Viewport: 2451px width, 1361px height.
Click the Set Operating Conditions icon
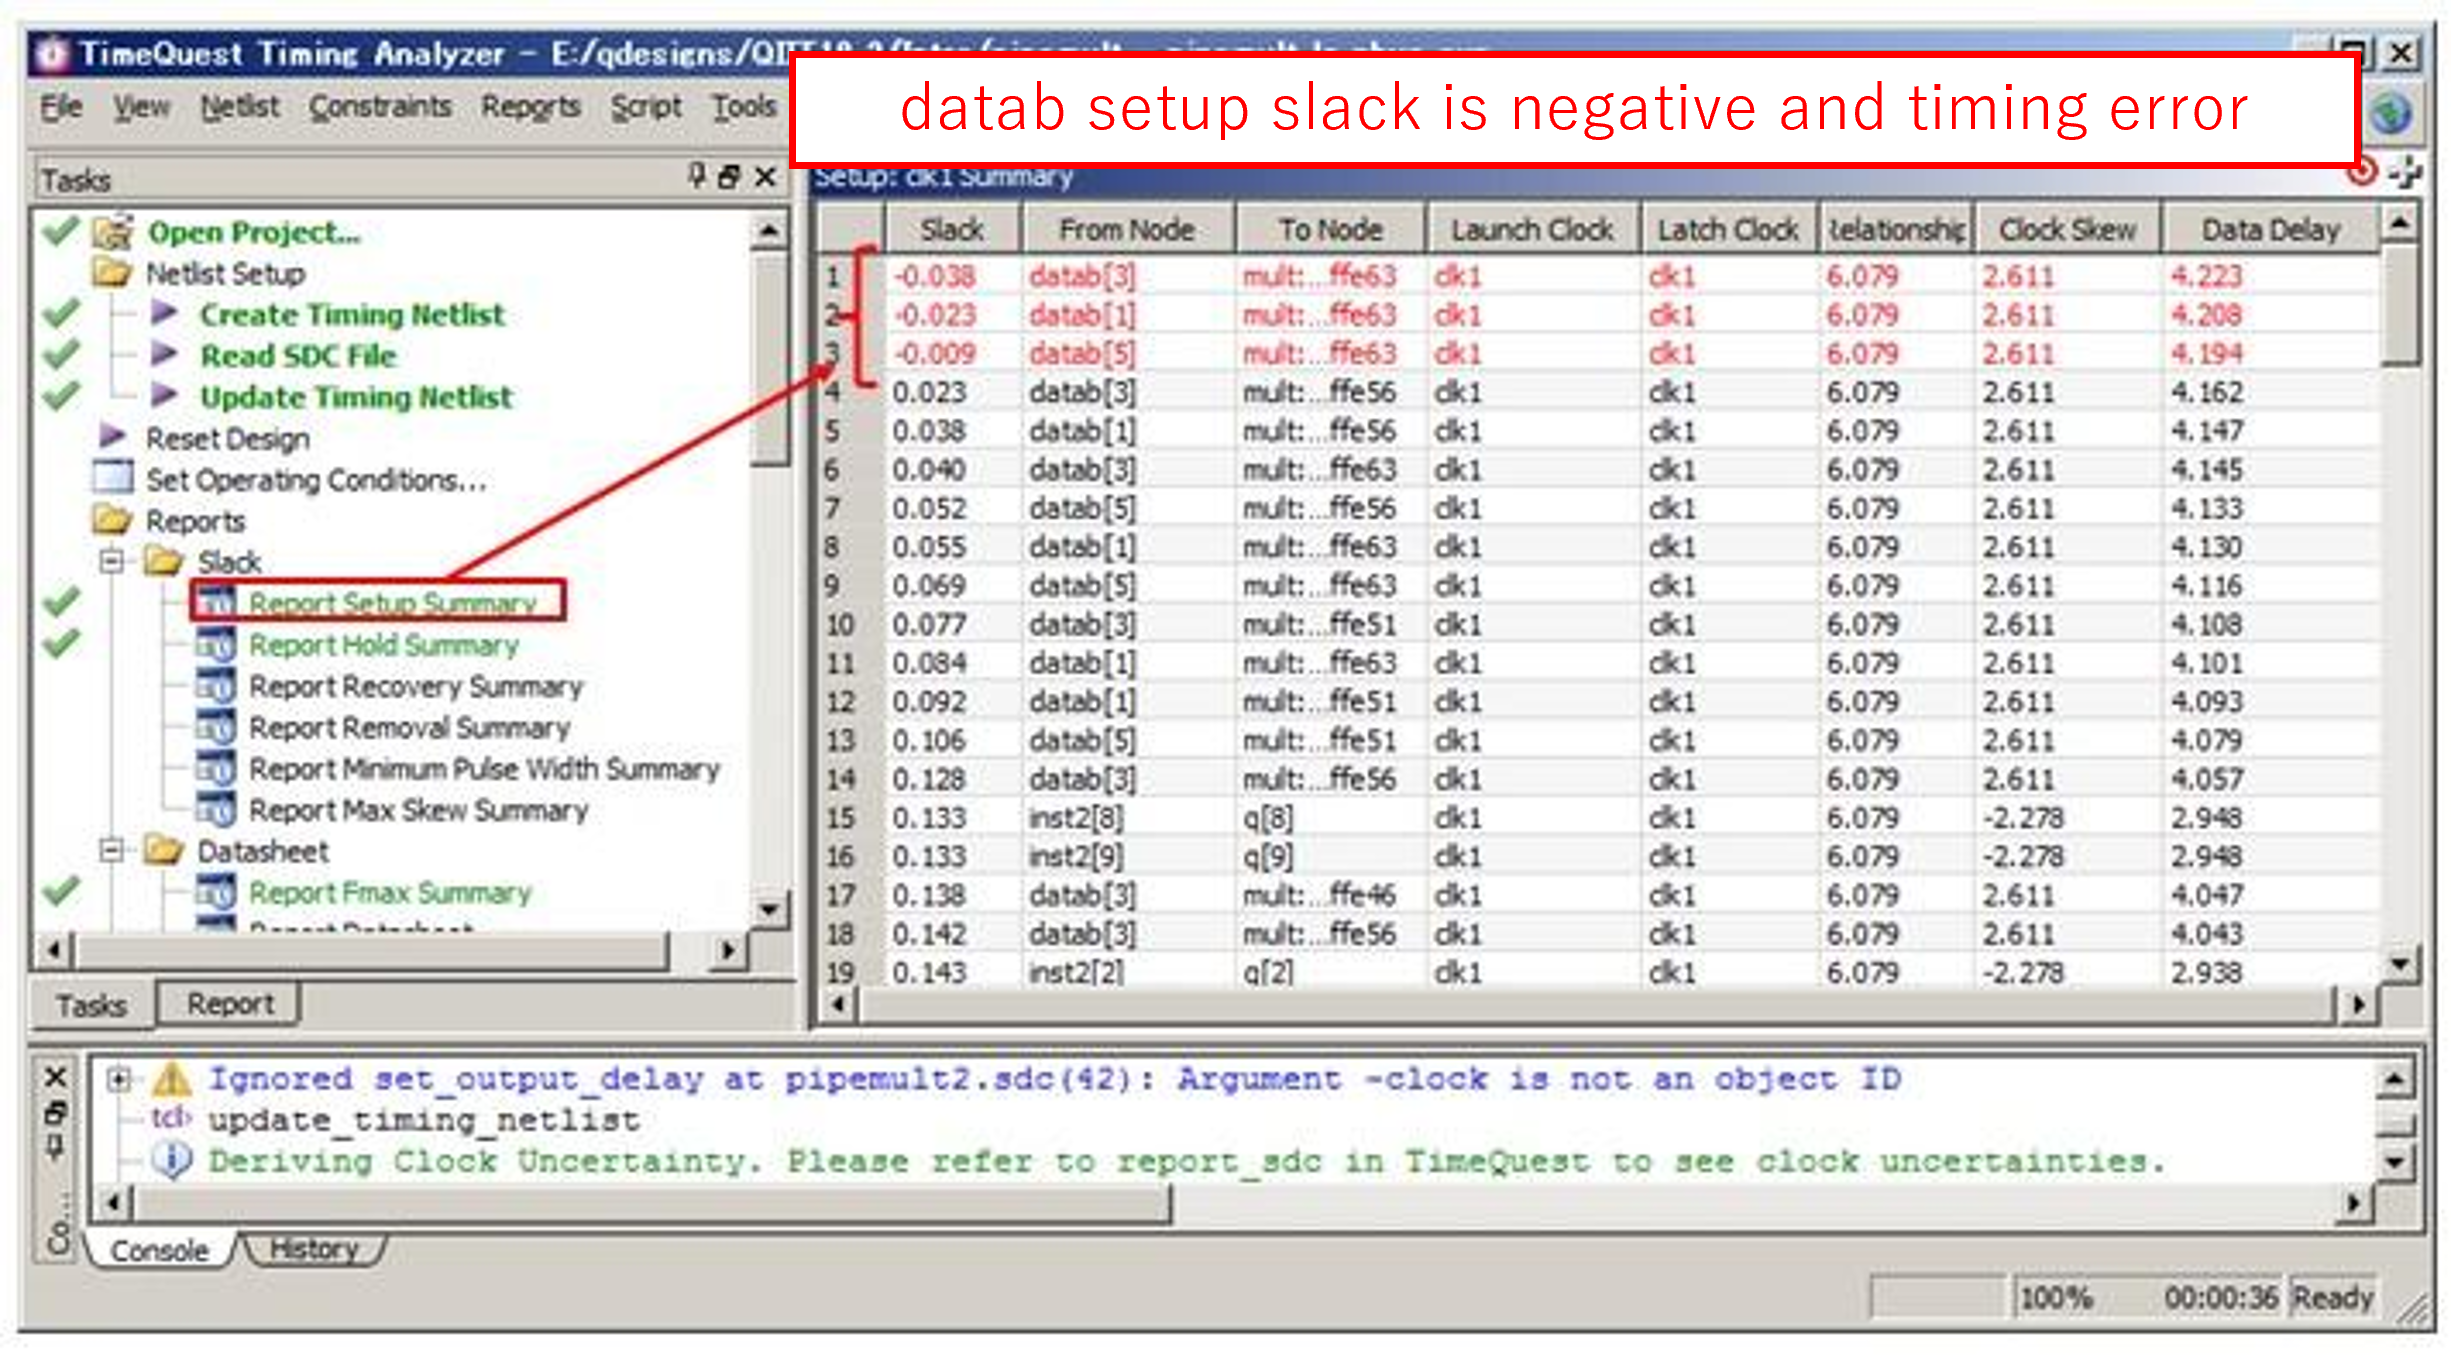pos(113,478)
